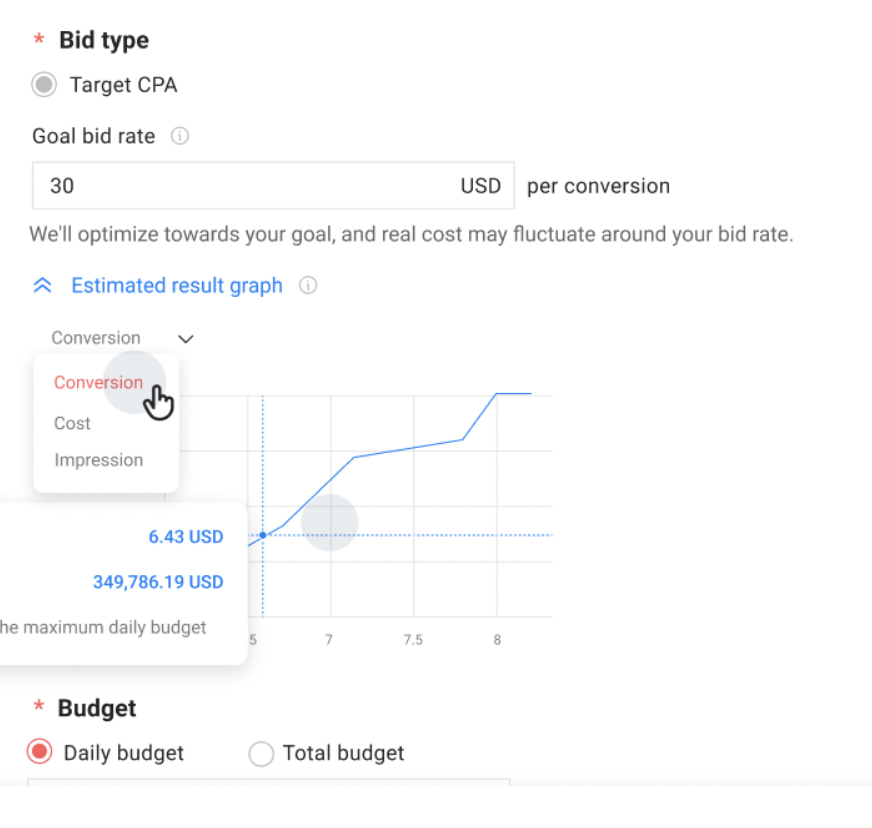Click the hand cursor pointer over Conversion
The height and width of the screenshot is (828, 872).
[x=158, y=400]
